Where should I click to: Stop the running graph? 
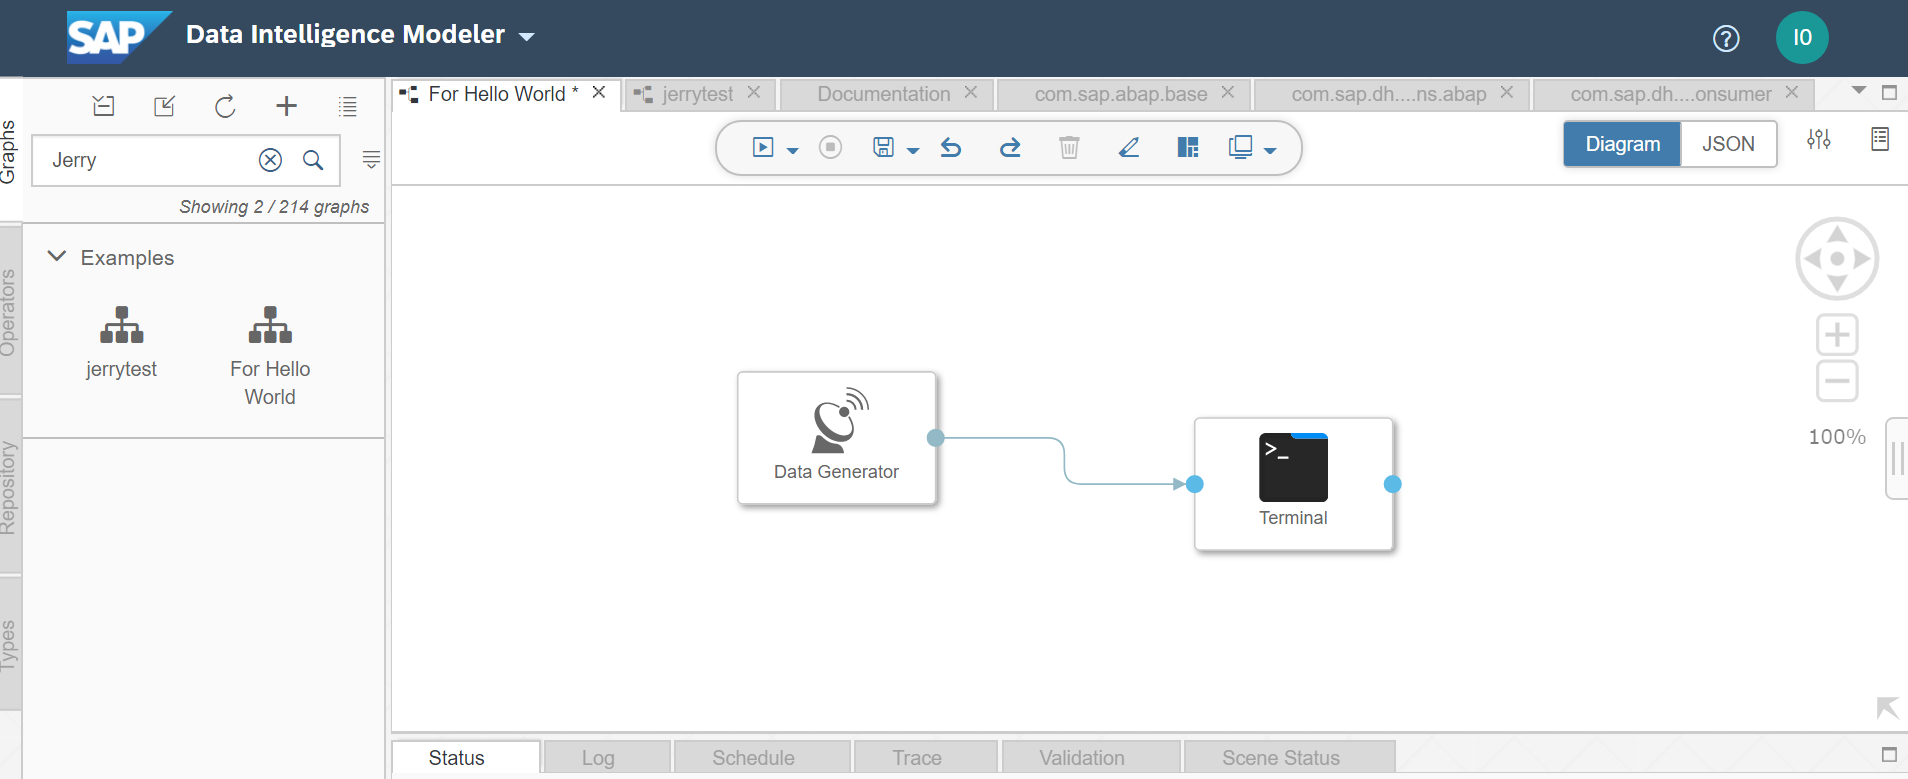[x=830, y=148]
